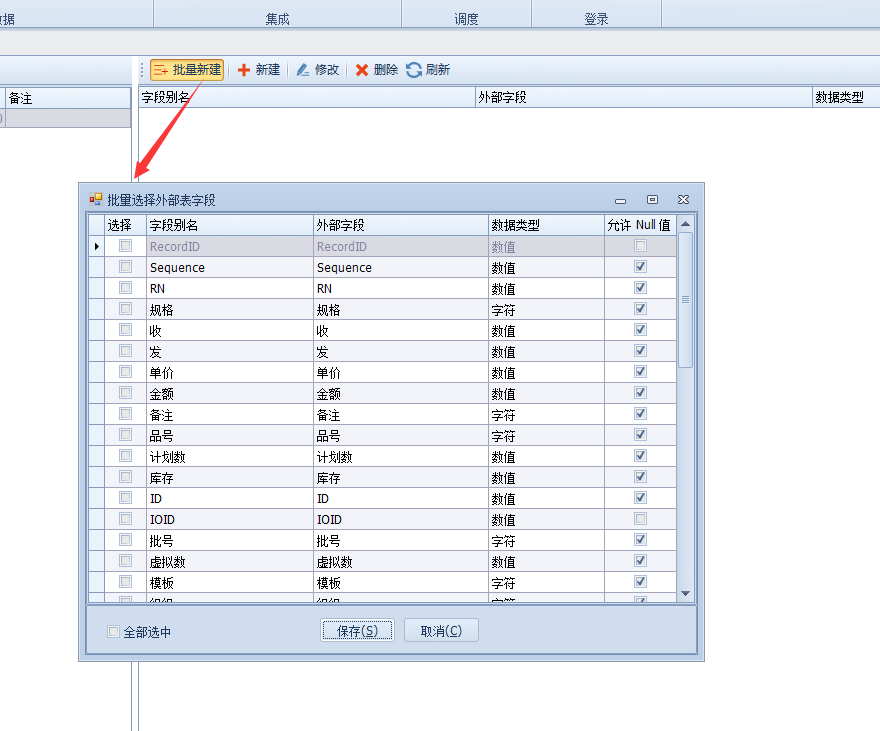880x731 pixels.
Task: Click the 批量新建 batch-create toolbar icon
Action: [x=161, y=70]
